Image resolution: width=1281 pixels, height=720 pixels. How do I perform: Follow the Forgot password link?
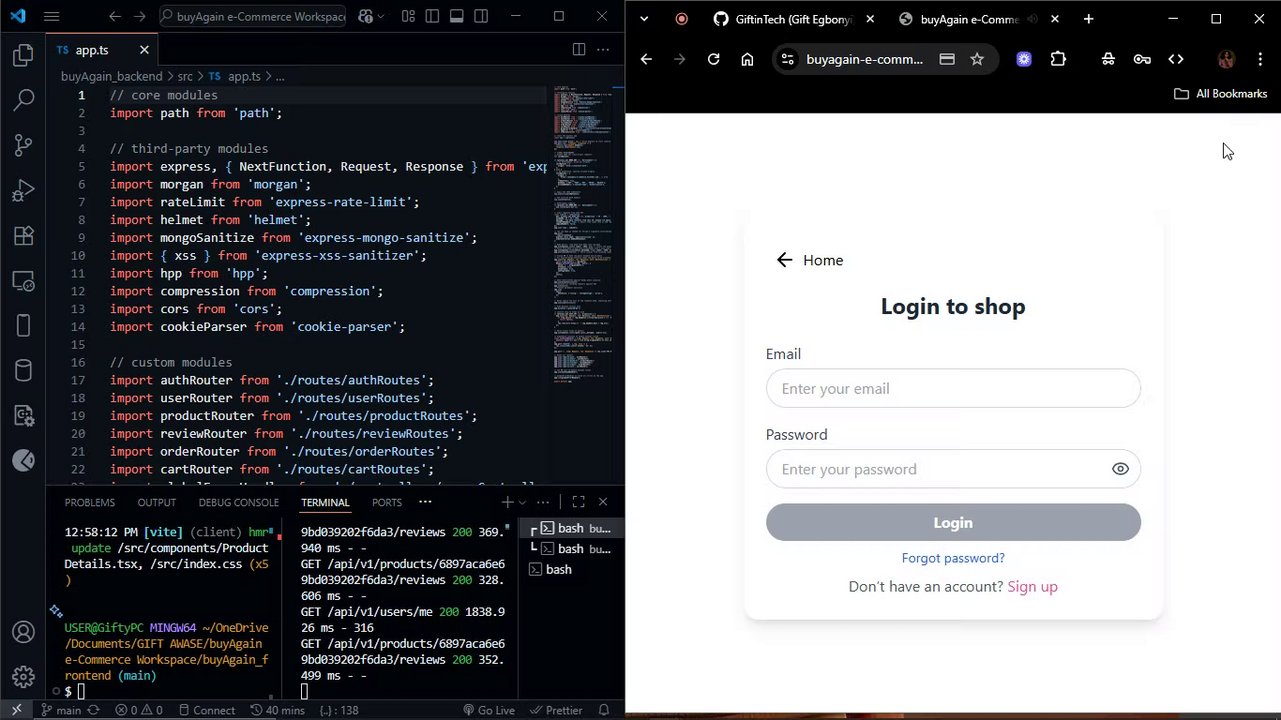(x=953, y=558)
